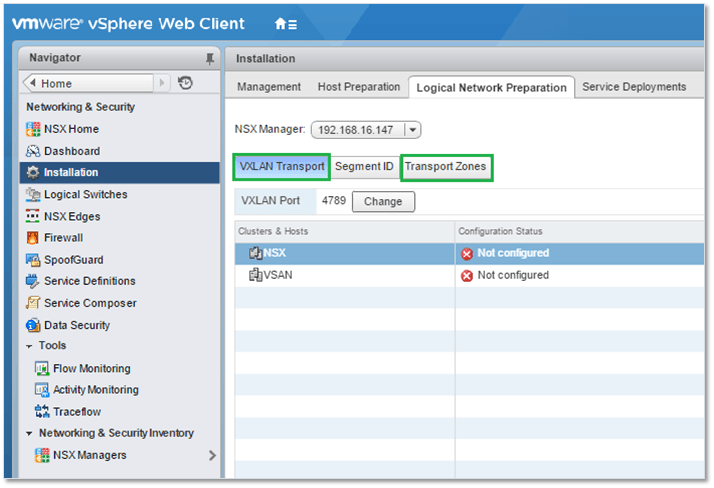
Task: Open the NSX Manager IP dropdown
Action: [413, 130]
